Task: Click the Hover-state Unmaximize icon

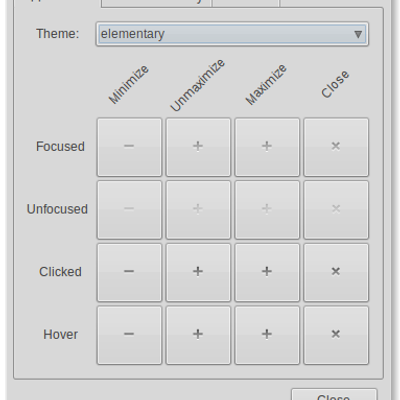Action: [x=198, y=335]
